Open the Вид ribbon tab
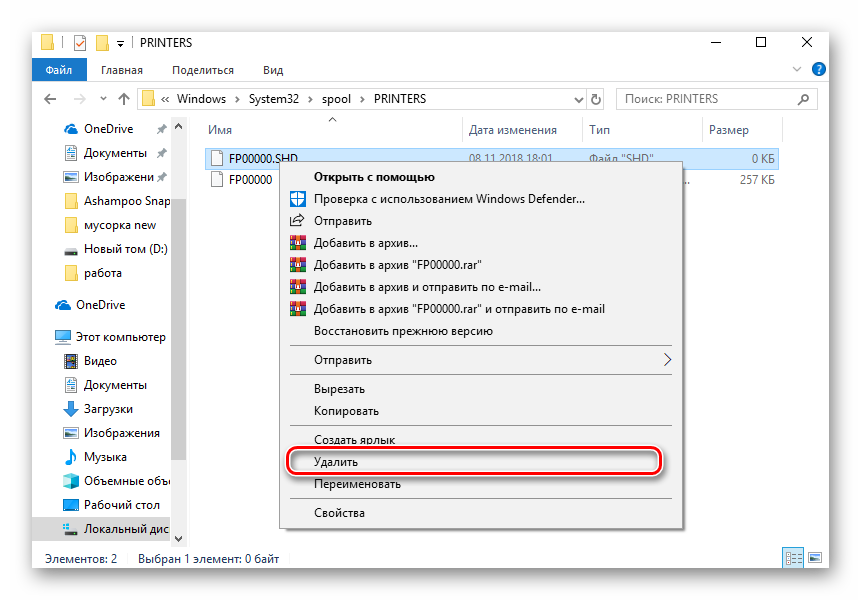Screen dimensions: 861x600 (273, 70)
